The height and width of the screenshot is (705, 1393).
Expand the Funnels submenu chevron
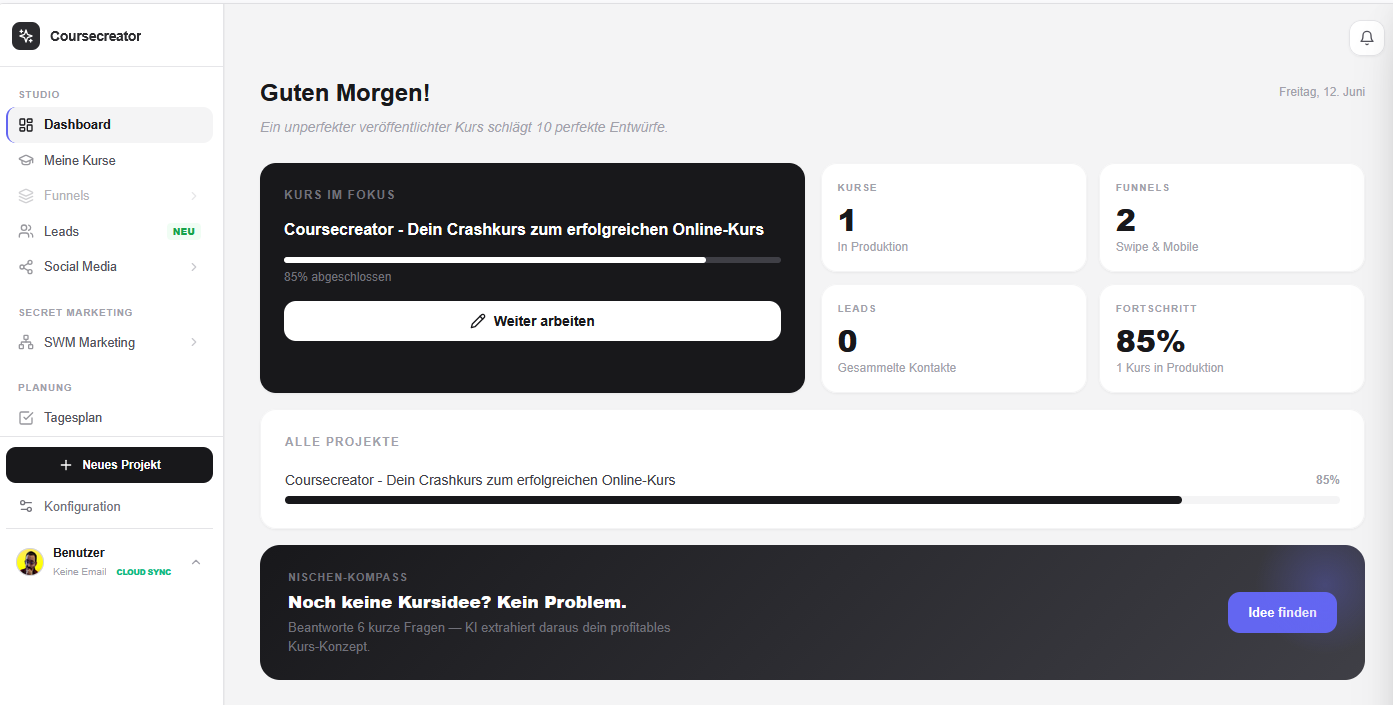coord(194,196)
